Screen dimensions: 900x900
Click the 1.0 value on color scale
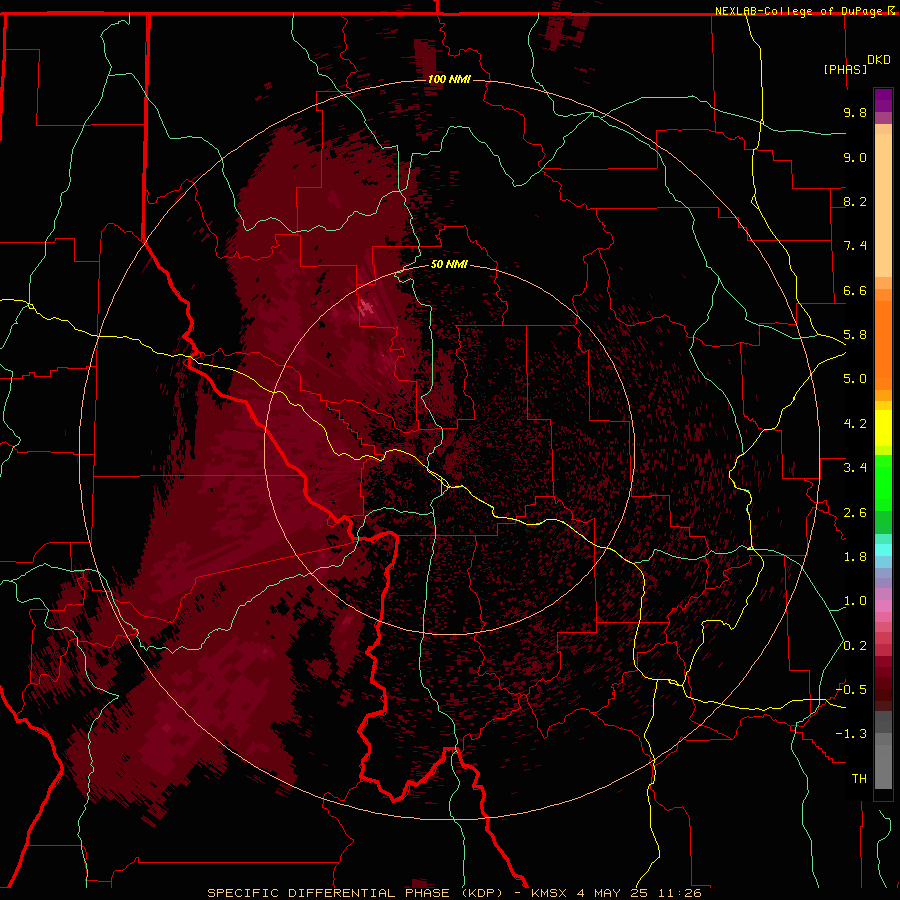855,601
